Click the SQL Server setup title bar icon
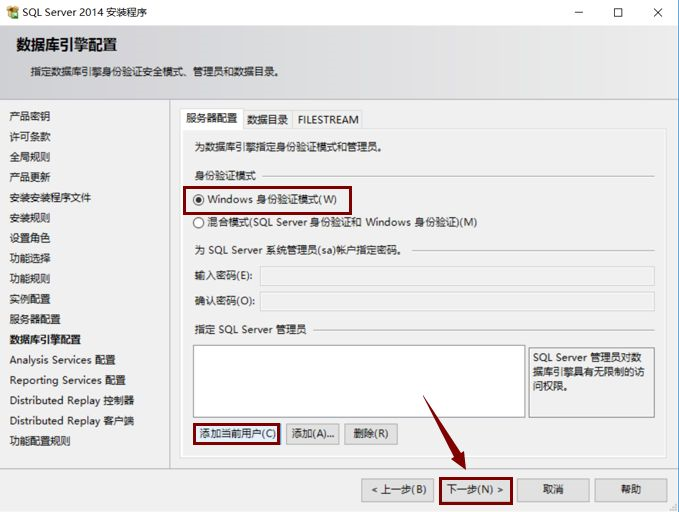Image resolution: width=679 pixels, height=512 pixels. [13, 12]
